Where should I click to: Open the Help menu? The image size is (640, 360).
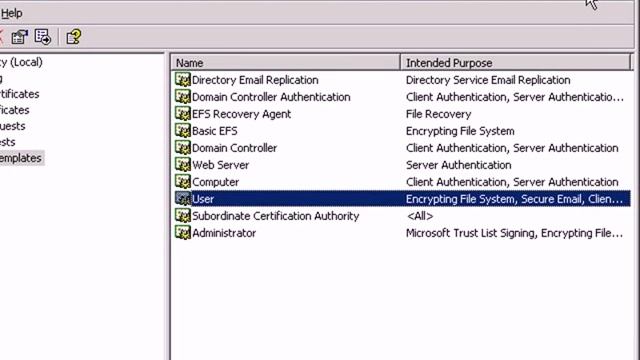pyautogui.click(x=11, y=13)
